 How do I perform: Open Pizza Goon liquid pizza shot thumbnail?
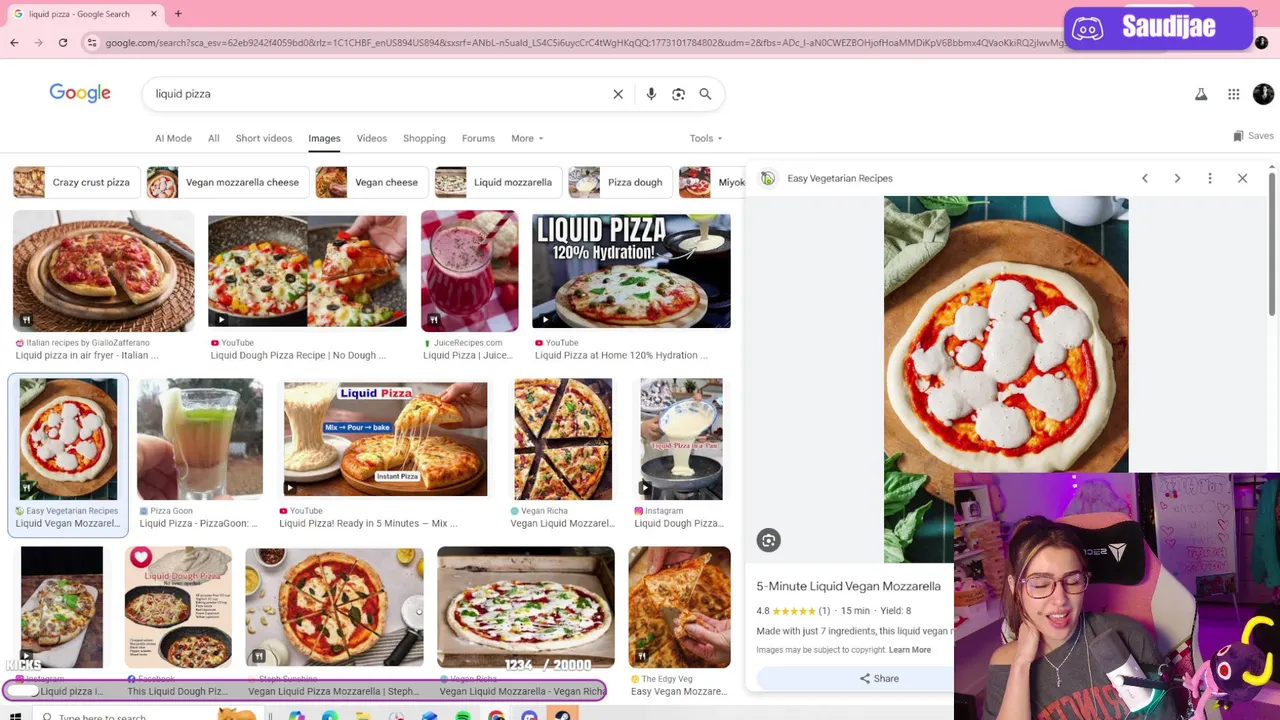[200, 439]
